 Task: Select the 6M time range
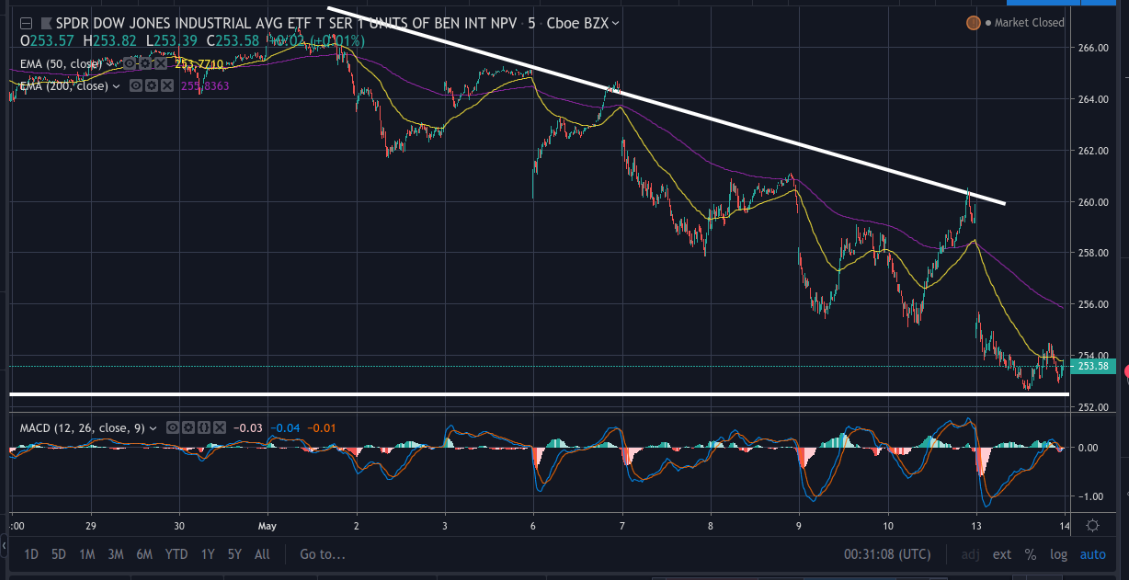(x=144, y=555)
